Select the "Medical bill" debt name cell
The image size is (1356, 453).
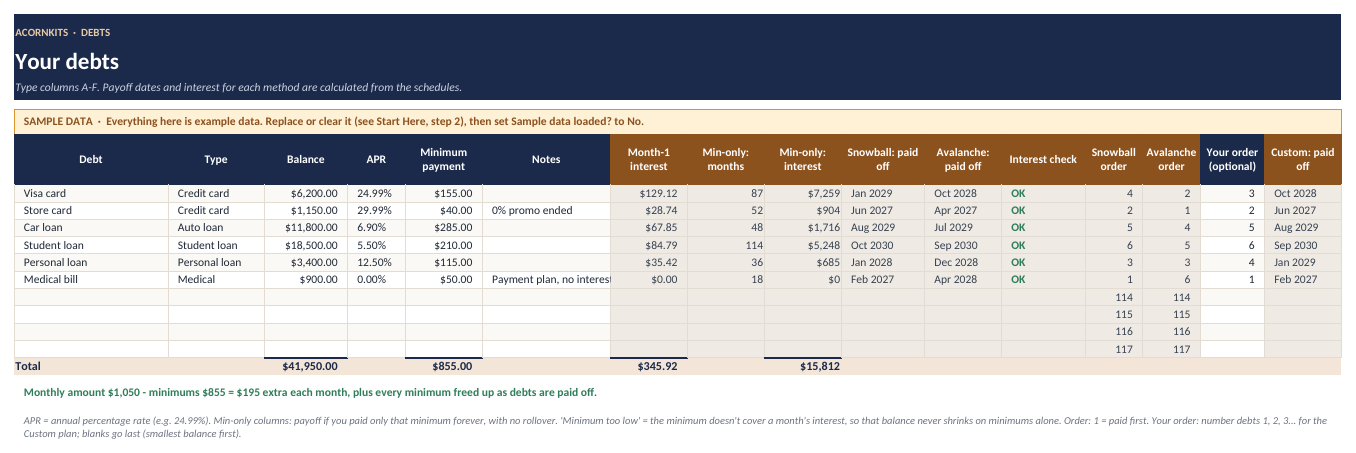pos(91,280)
